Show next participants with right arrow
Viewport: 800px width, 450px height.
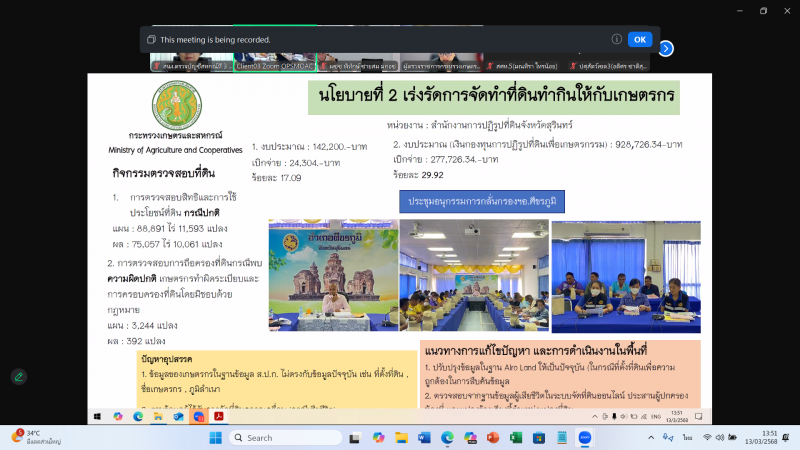(x=666, y=48)
